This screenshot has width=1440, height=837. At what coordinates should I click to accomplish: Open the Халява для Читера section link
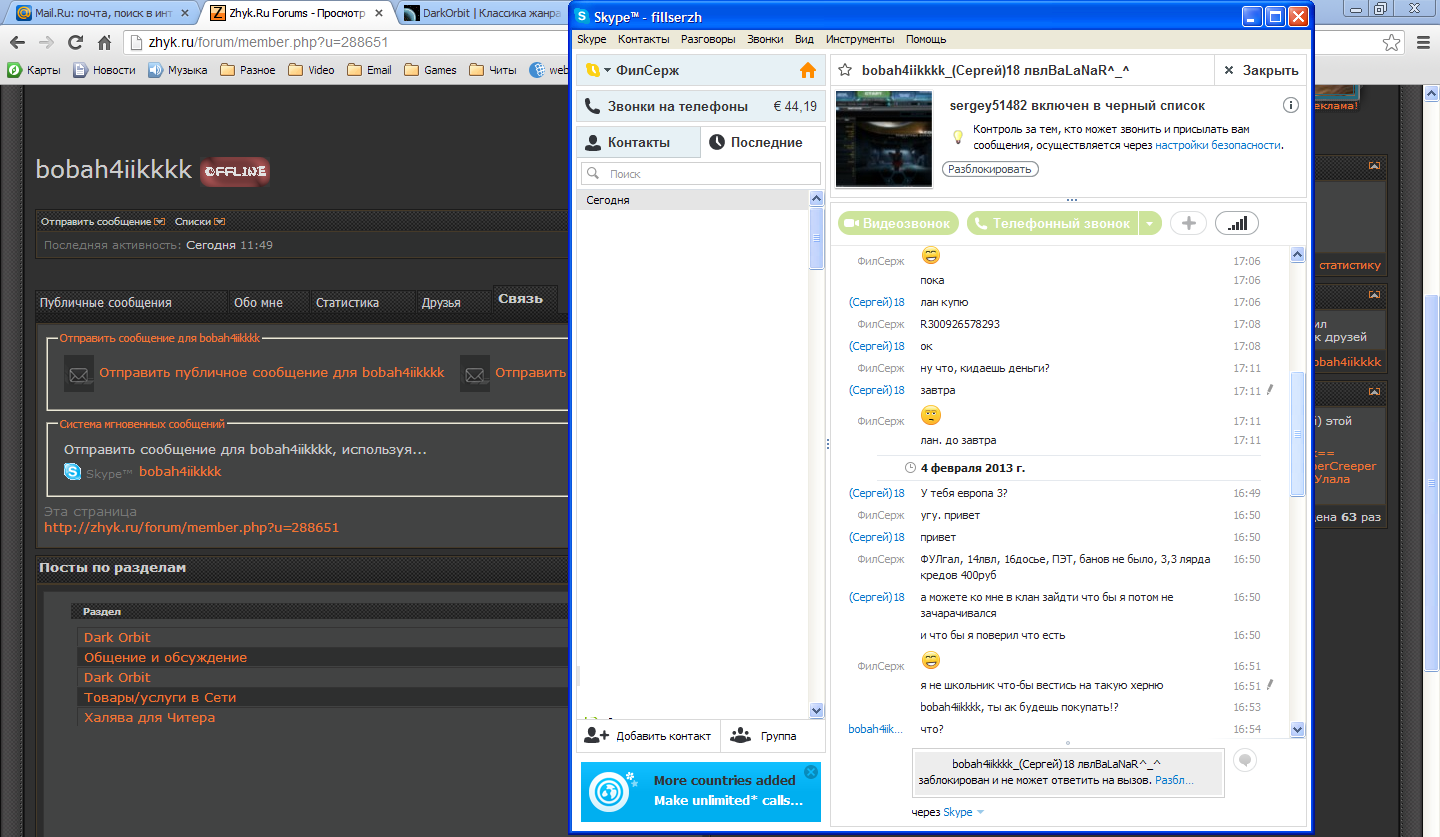point(149,717)
